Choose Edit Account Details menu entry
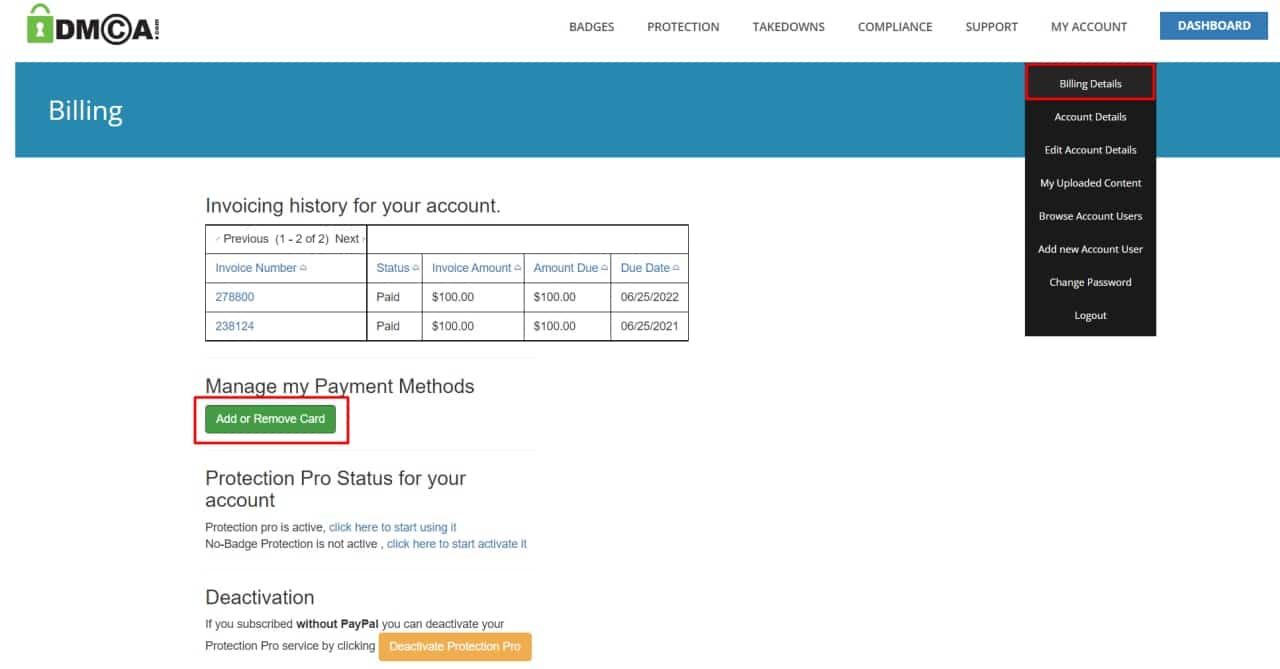This screenshot has height=669, width=1280. coord(1090,150)
